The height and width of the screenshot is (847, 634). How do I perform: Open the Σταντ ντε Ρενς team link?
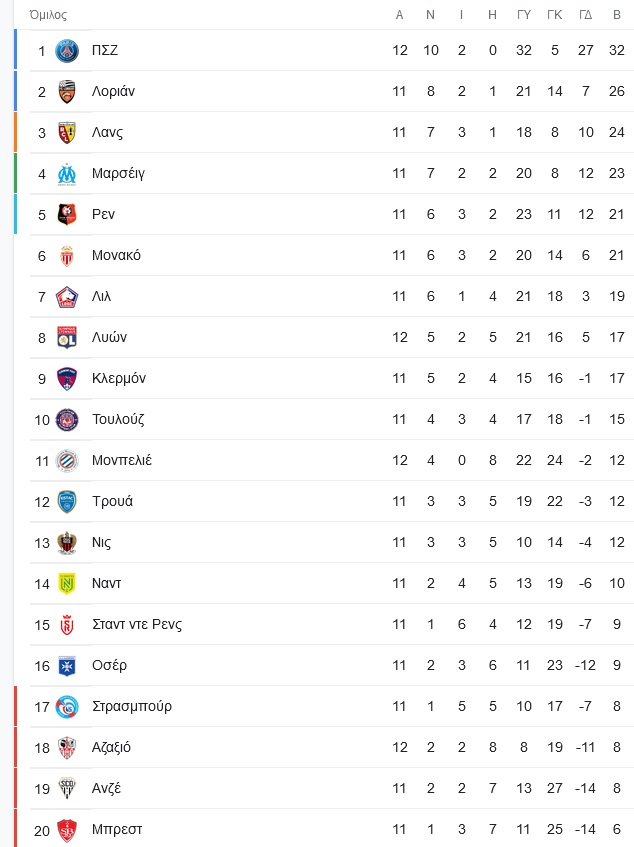(x=137, y=624)
